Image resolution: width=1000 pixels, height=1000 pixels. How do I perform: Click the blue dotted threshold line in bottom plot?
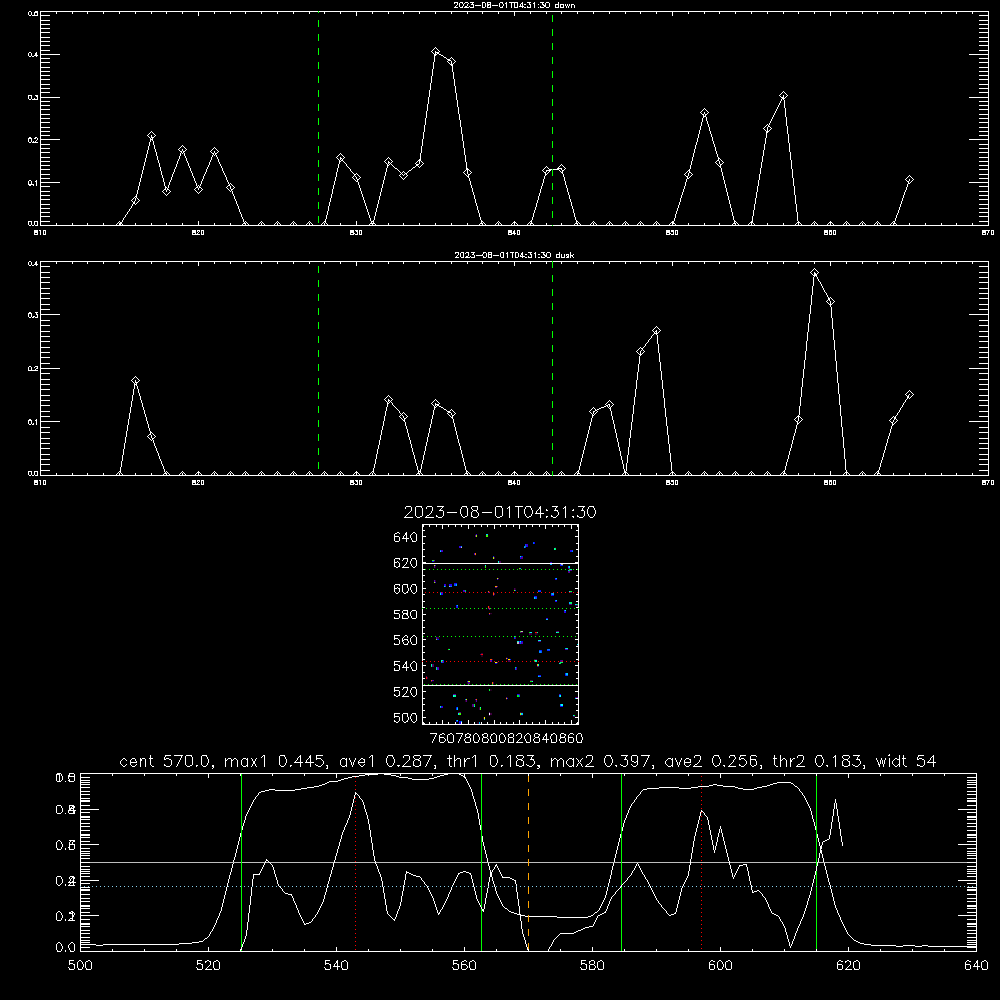(x=528, y=886)
